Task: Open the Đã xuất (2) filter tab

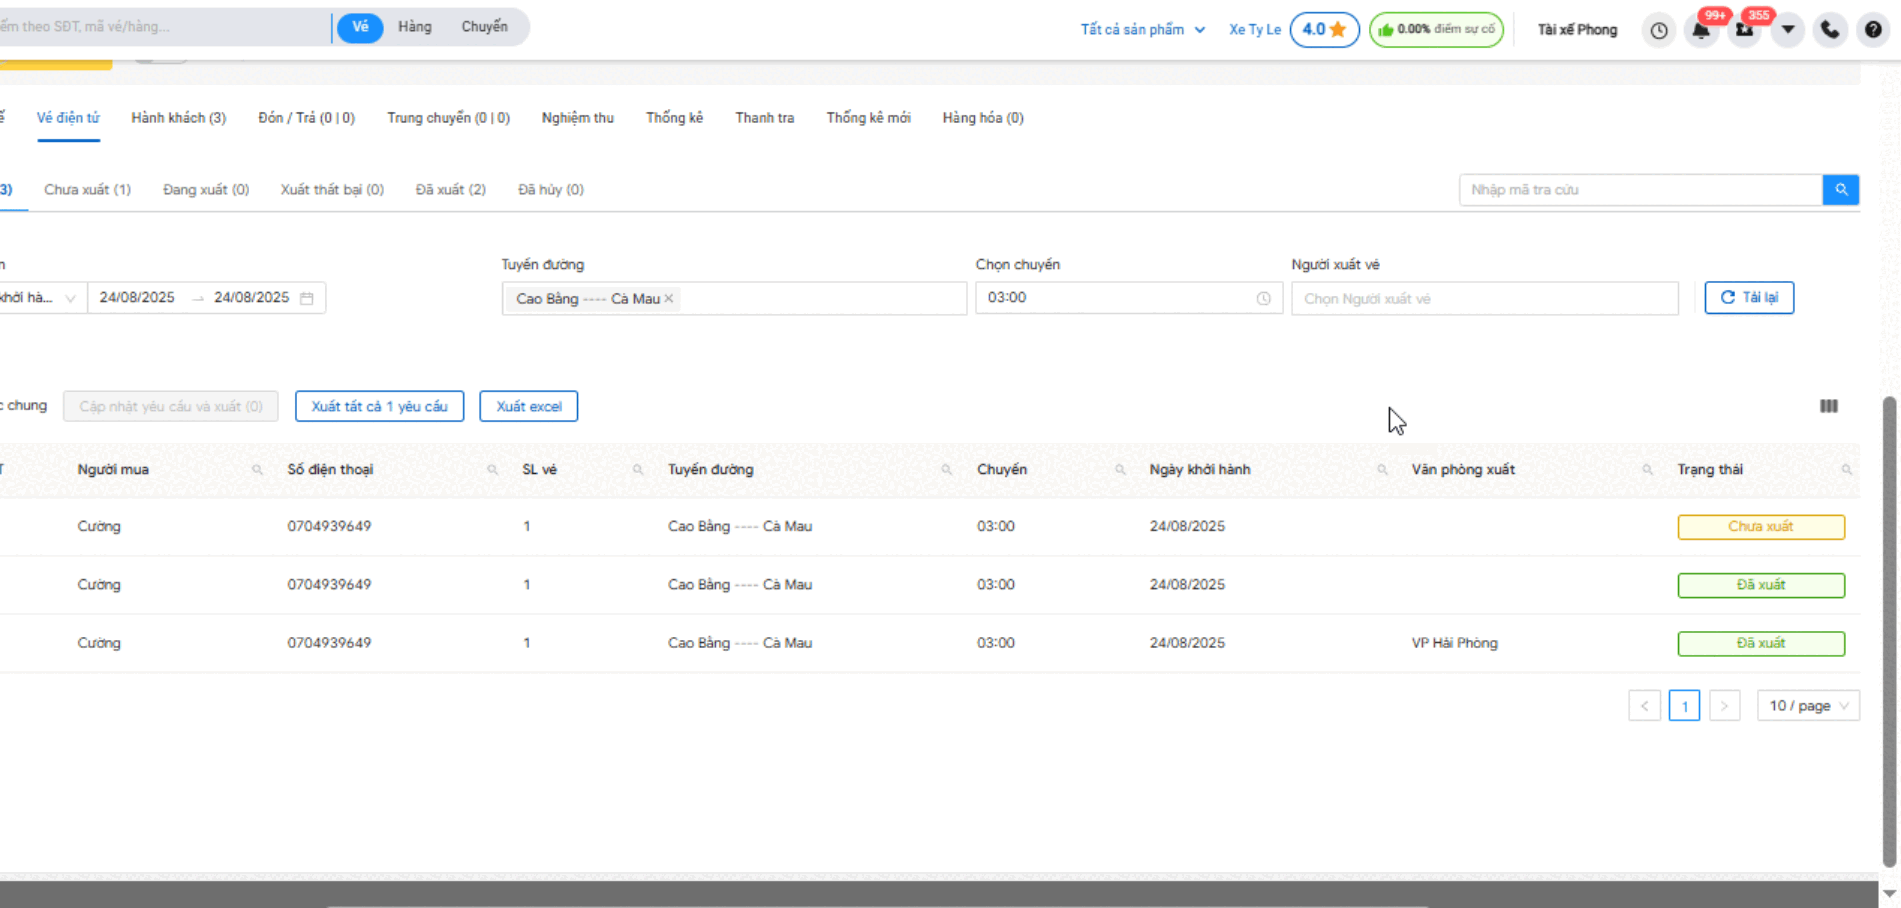Action: coord(450,190)
